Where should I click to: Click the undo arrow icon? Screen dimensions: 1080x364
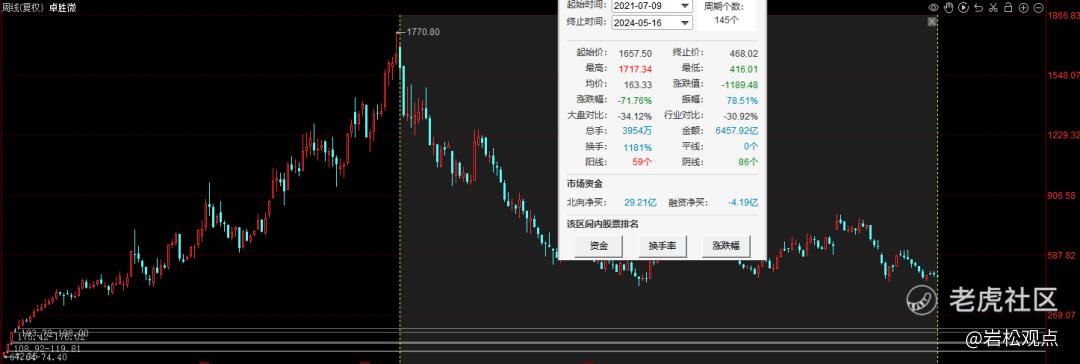click(x=979, y=8)
